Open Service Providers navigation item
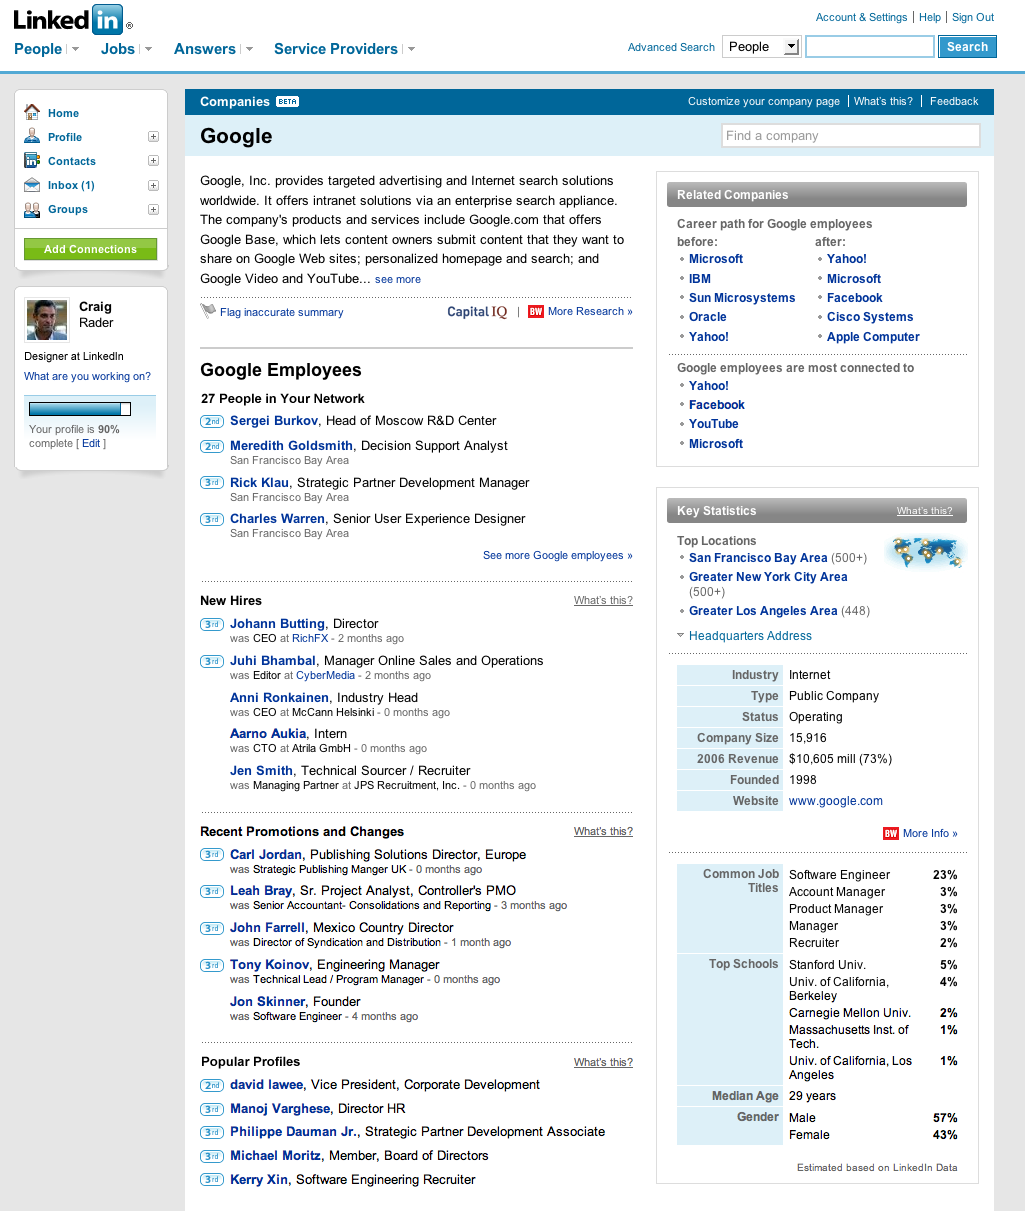1025x1211 pixels. [336, 49]
